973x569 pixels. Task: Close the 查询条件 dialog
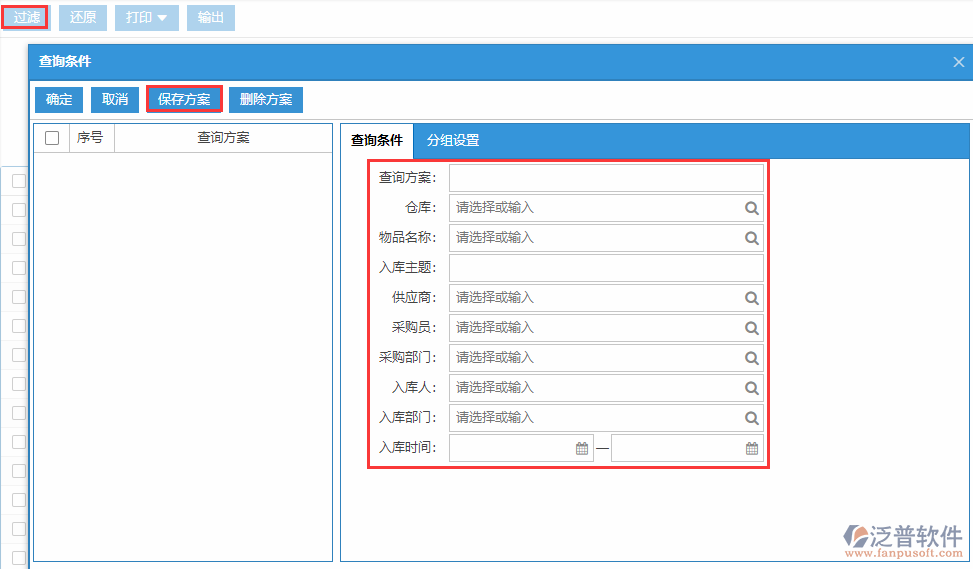click(958, 62)
